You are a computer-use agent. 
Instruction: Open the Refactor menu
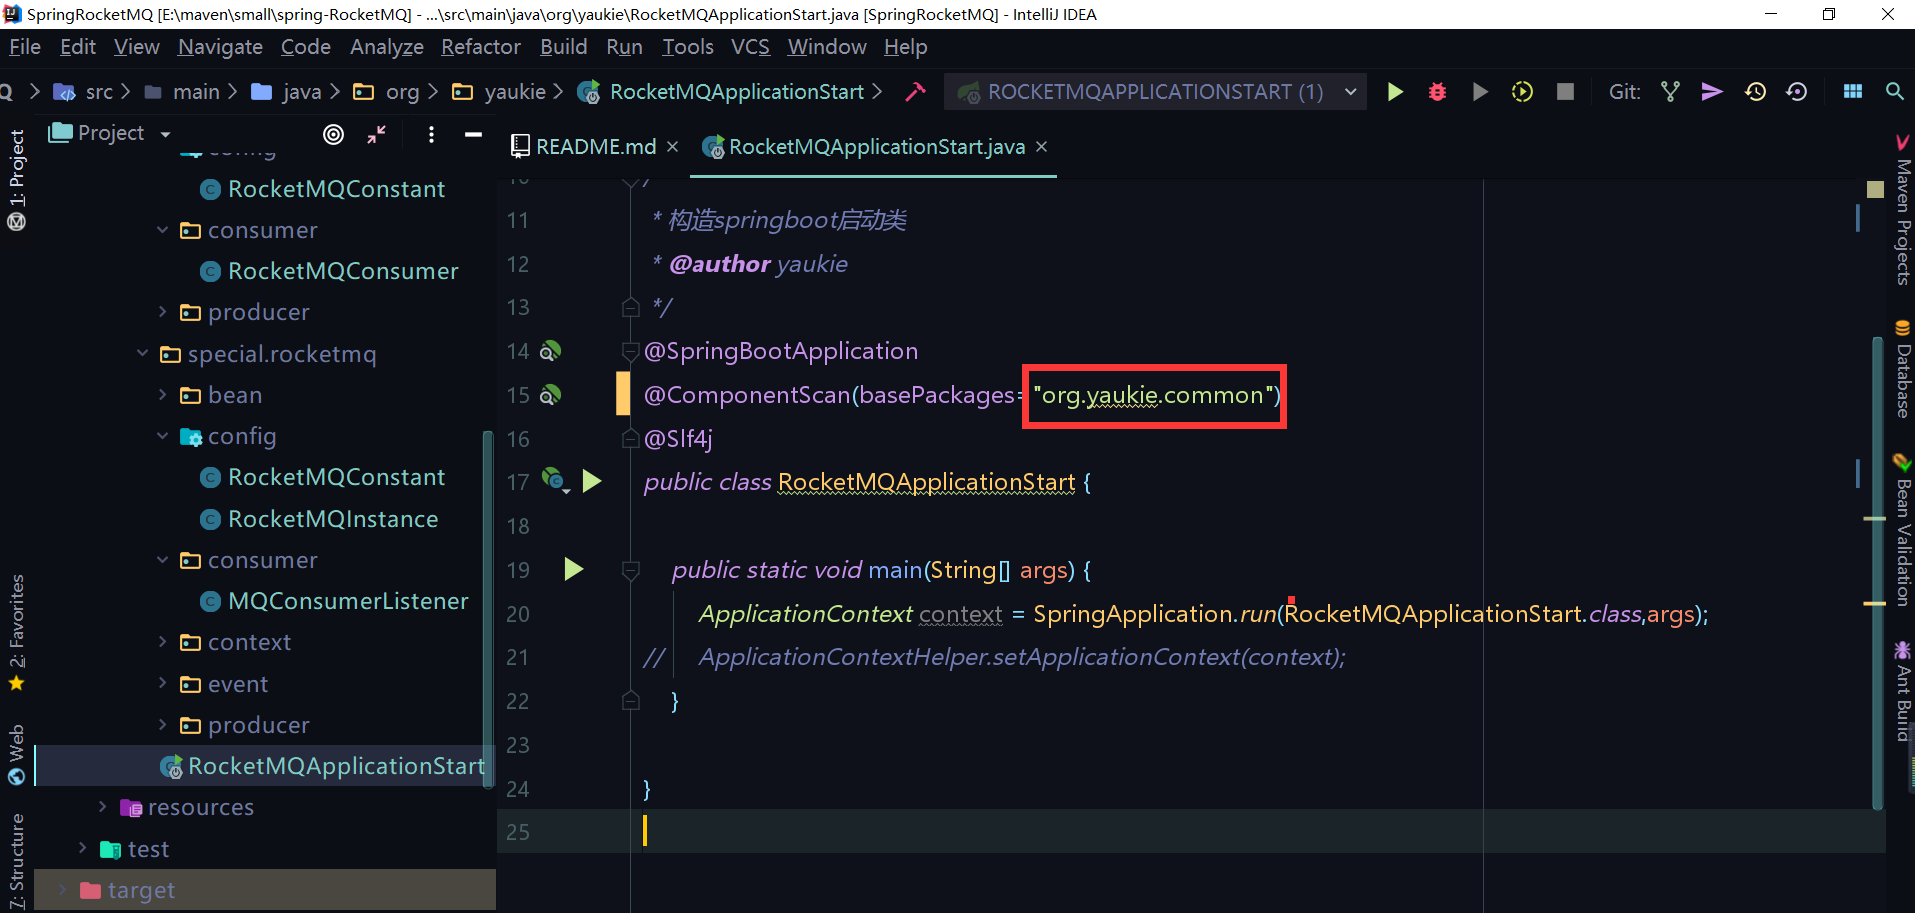480,47
